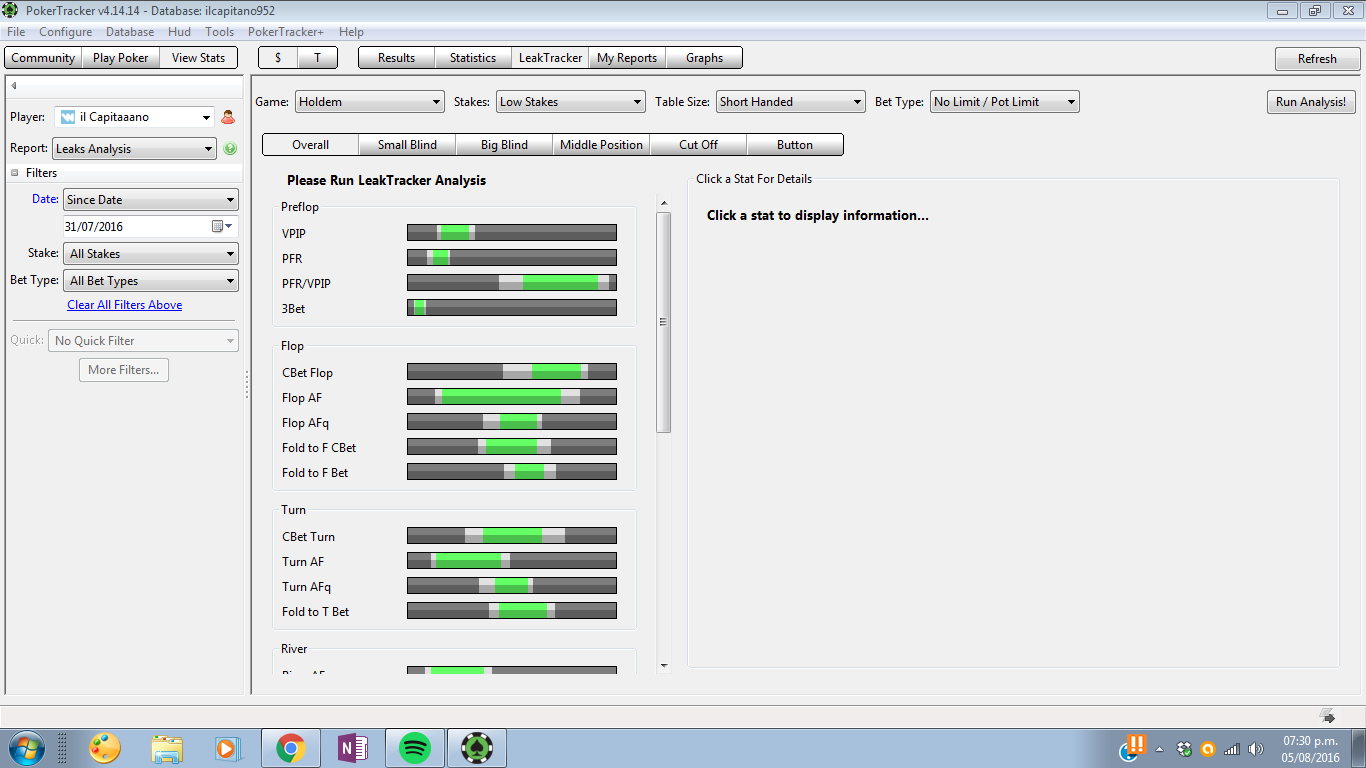Open Spotify from the taskbar
Viewport: 1366px width, 768px height.
[415, 748]
